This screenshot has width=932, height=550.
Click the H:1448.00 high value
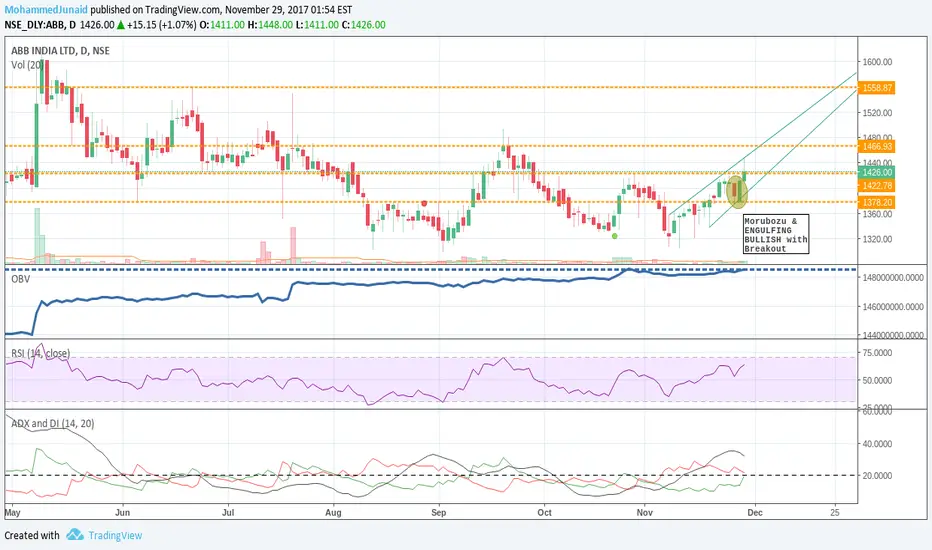(x=270, y=25)
